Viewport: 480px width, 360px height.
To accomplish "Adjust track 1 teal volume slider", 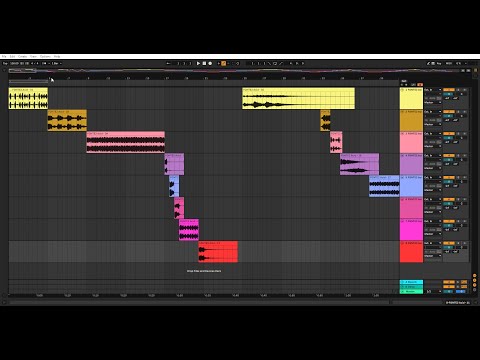I will [x=449, y=94].
